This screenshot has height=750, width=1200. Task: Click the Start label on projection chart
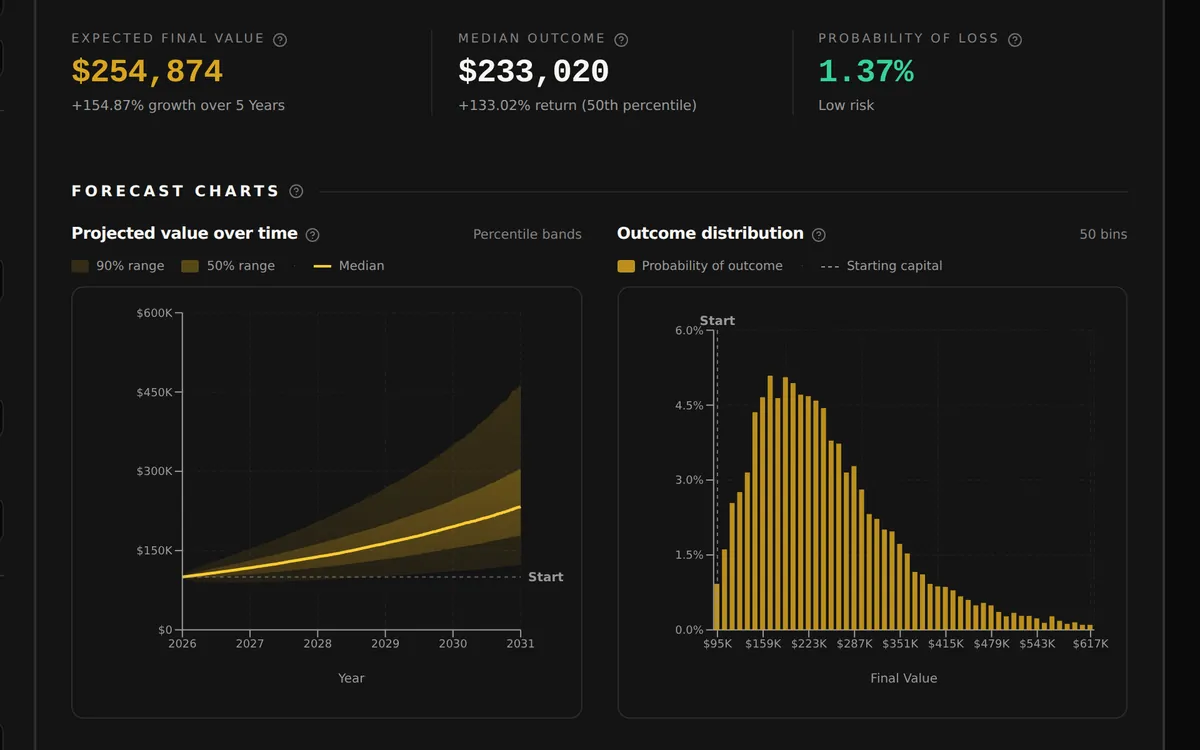click(545, 577)
